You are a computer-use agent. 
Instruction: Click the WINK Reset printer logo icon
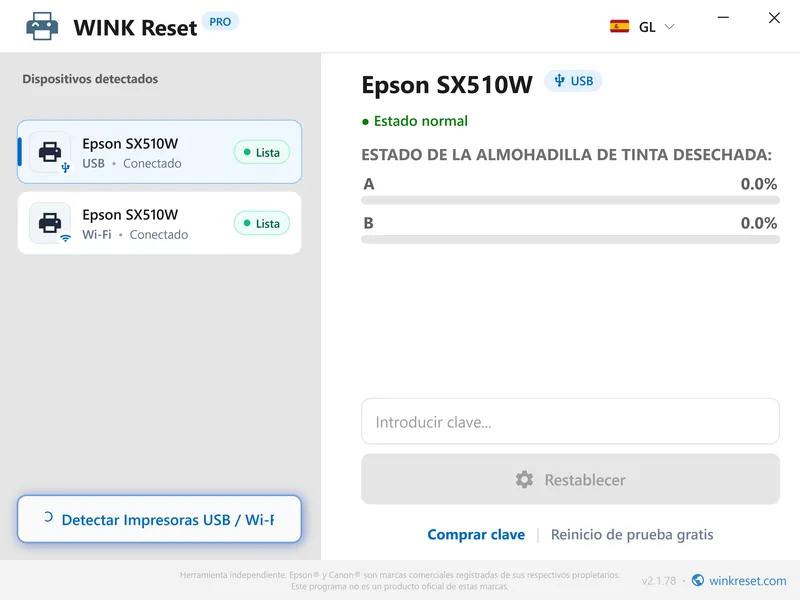[x=42, y=26]
